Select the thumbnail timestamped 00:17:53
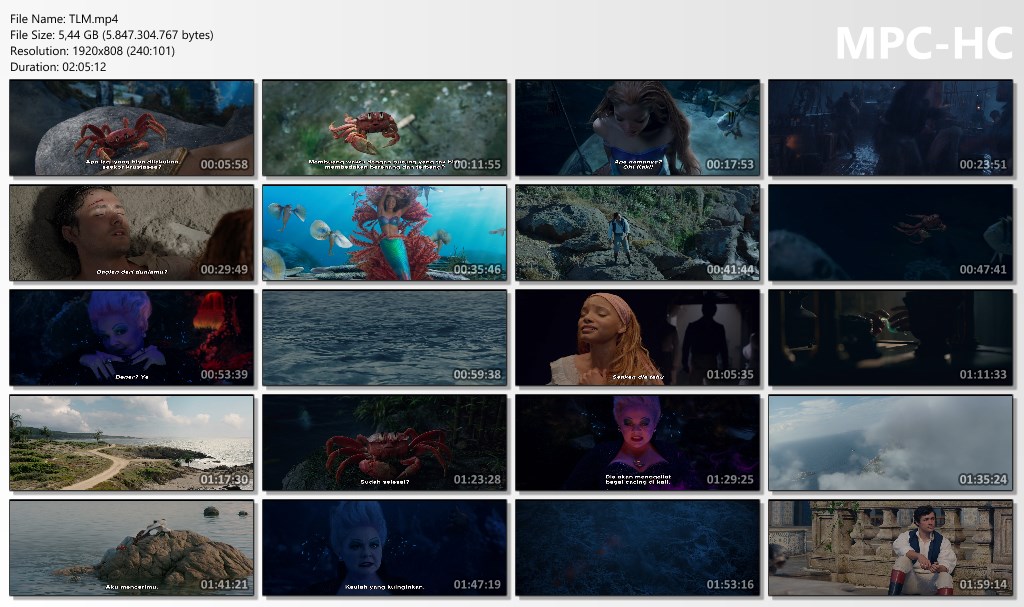The image size is (1024, 607). coord(637,127)
